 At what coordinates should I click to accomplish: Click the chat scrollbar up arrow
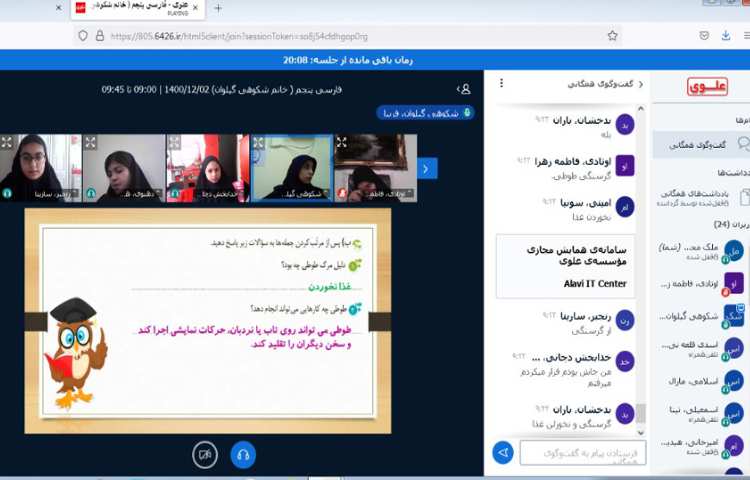(x=641, y=109)
